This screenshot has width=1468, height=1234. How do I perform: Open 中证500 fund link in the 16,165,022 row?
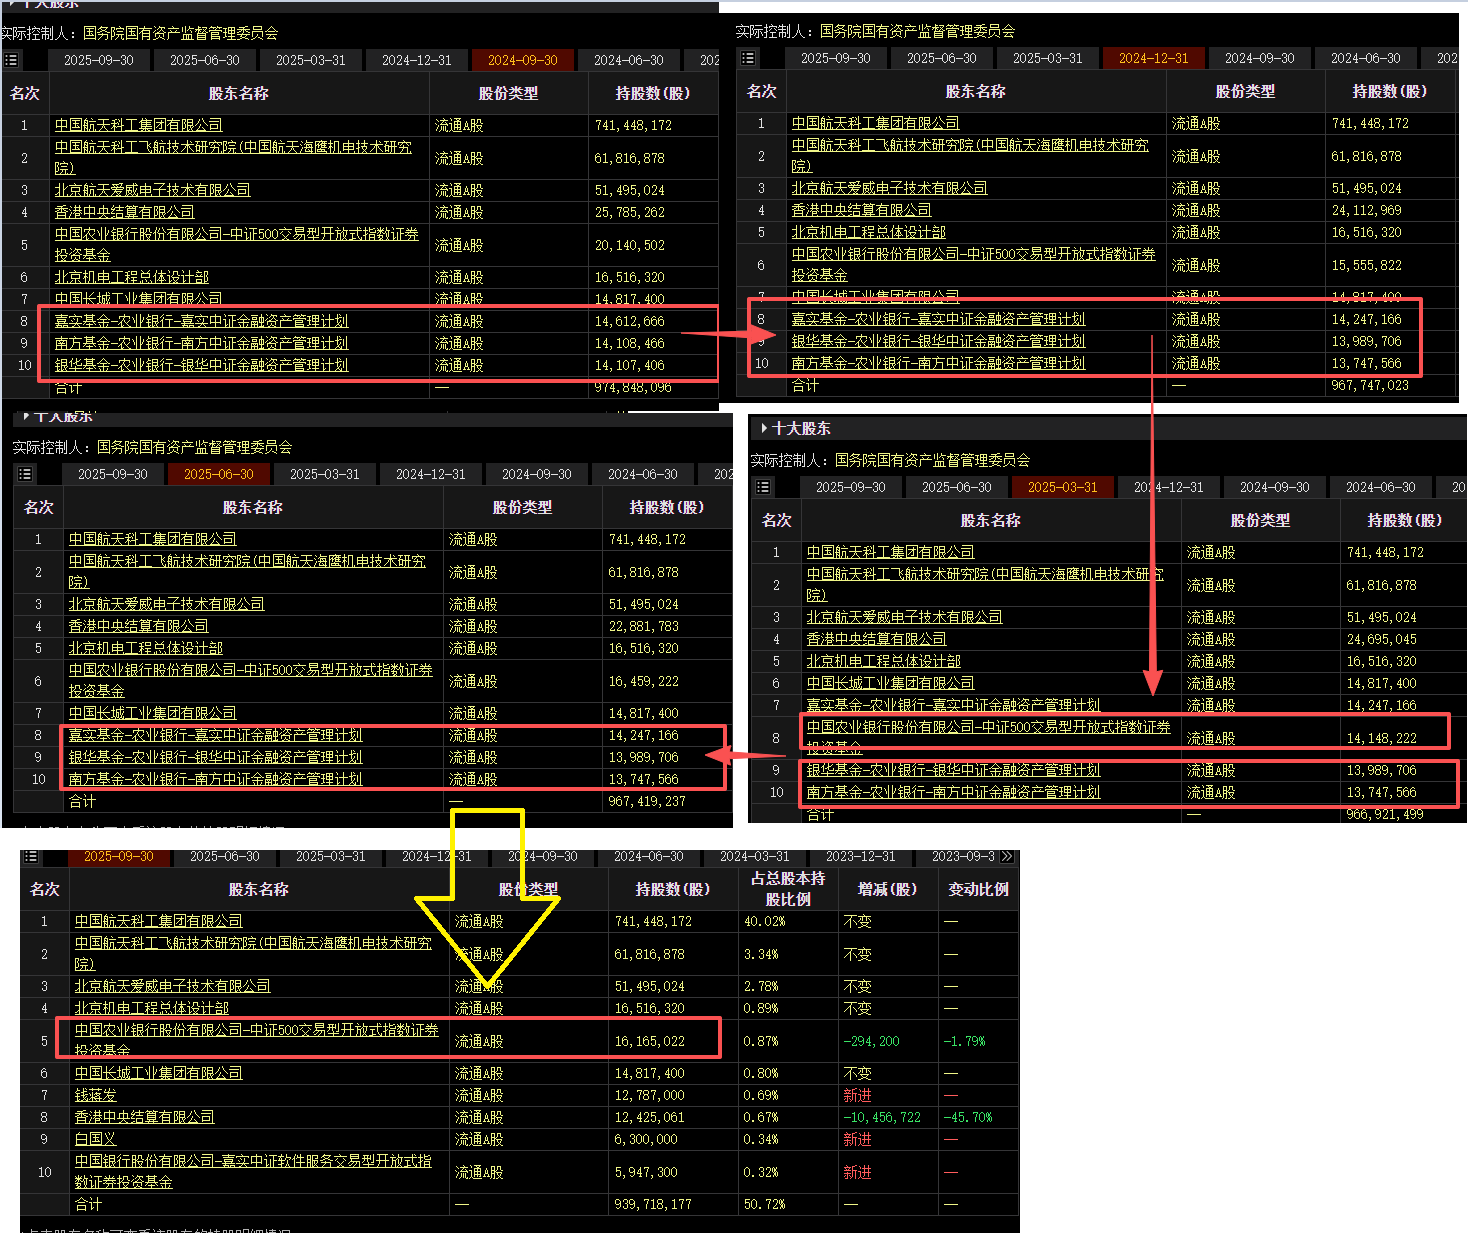point(256,1040)
